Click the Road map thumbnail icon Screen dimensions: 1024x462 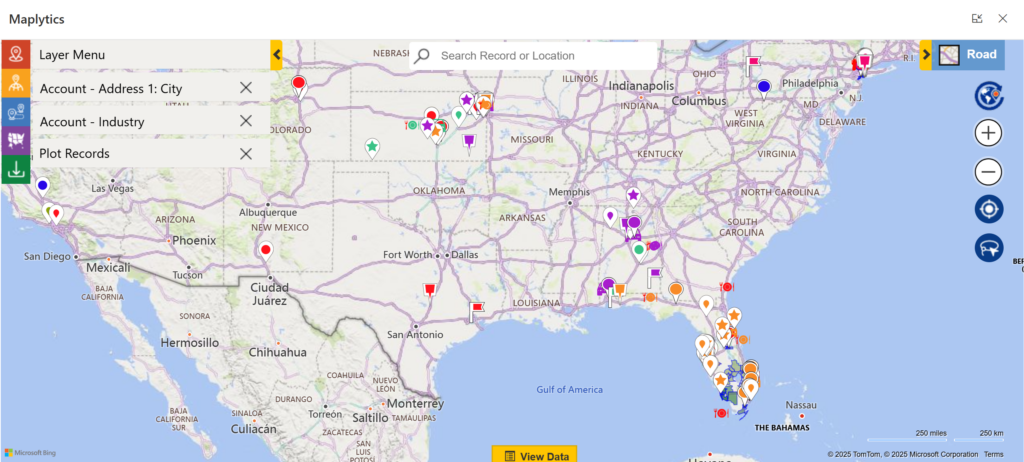point(949,55)
